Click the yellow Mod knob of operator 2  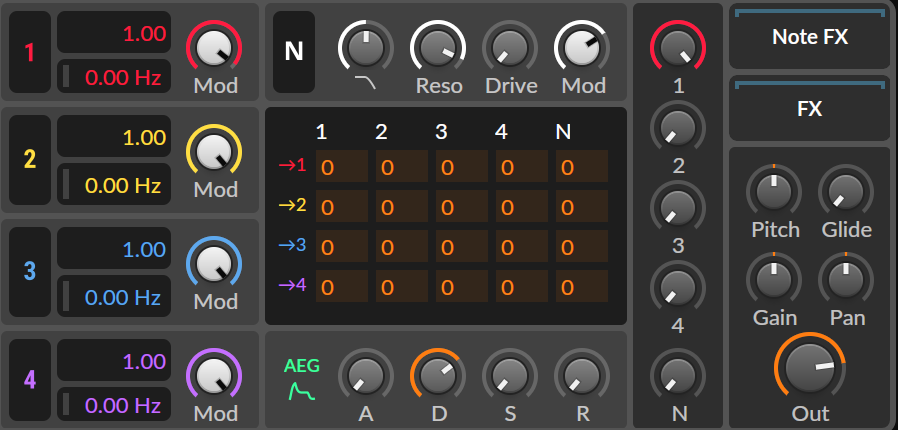click(x=214, y=152)
